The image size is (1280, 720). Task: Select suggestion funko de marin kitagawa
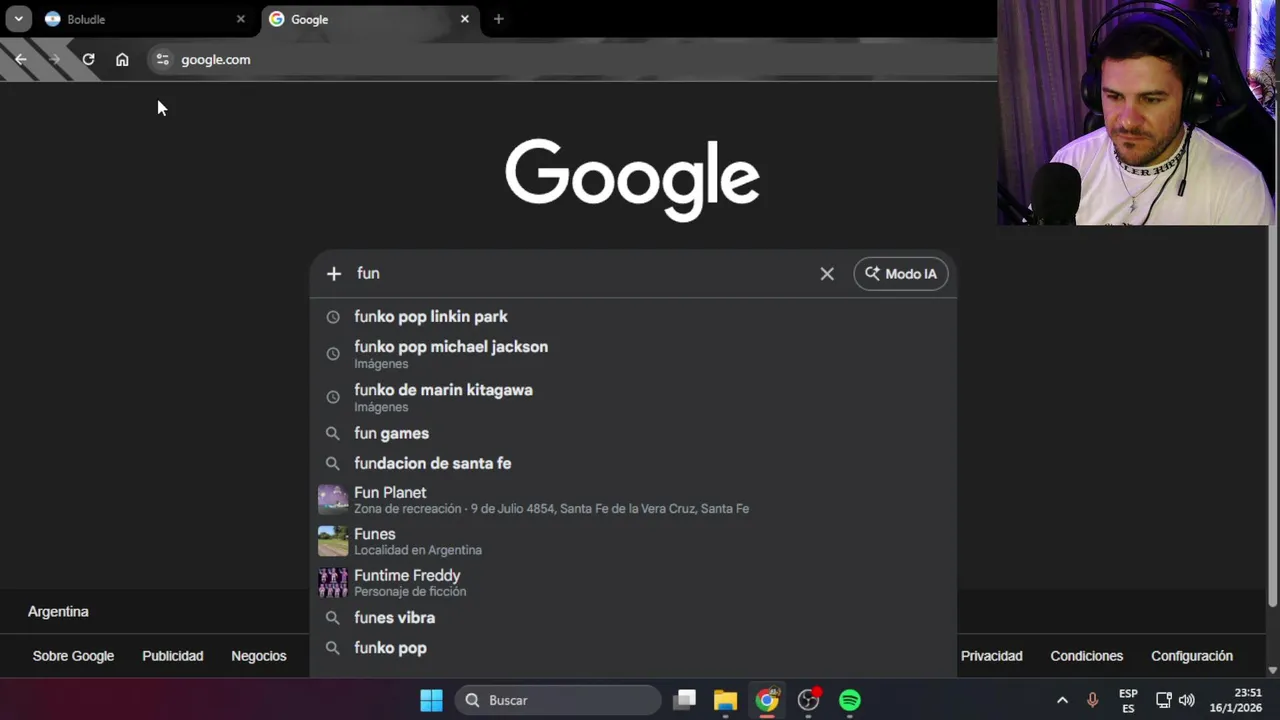point(633,397)
